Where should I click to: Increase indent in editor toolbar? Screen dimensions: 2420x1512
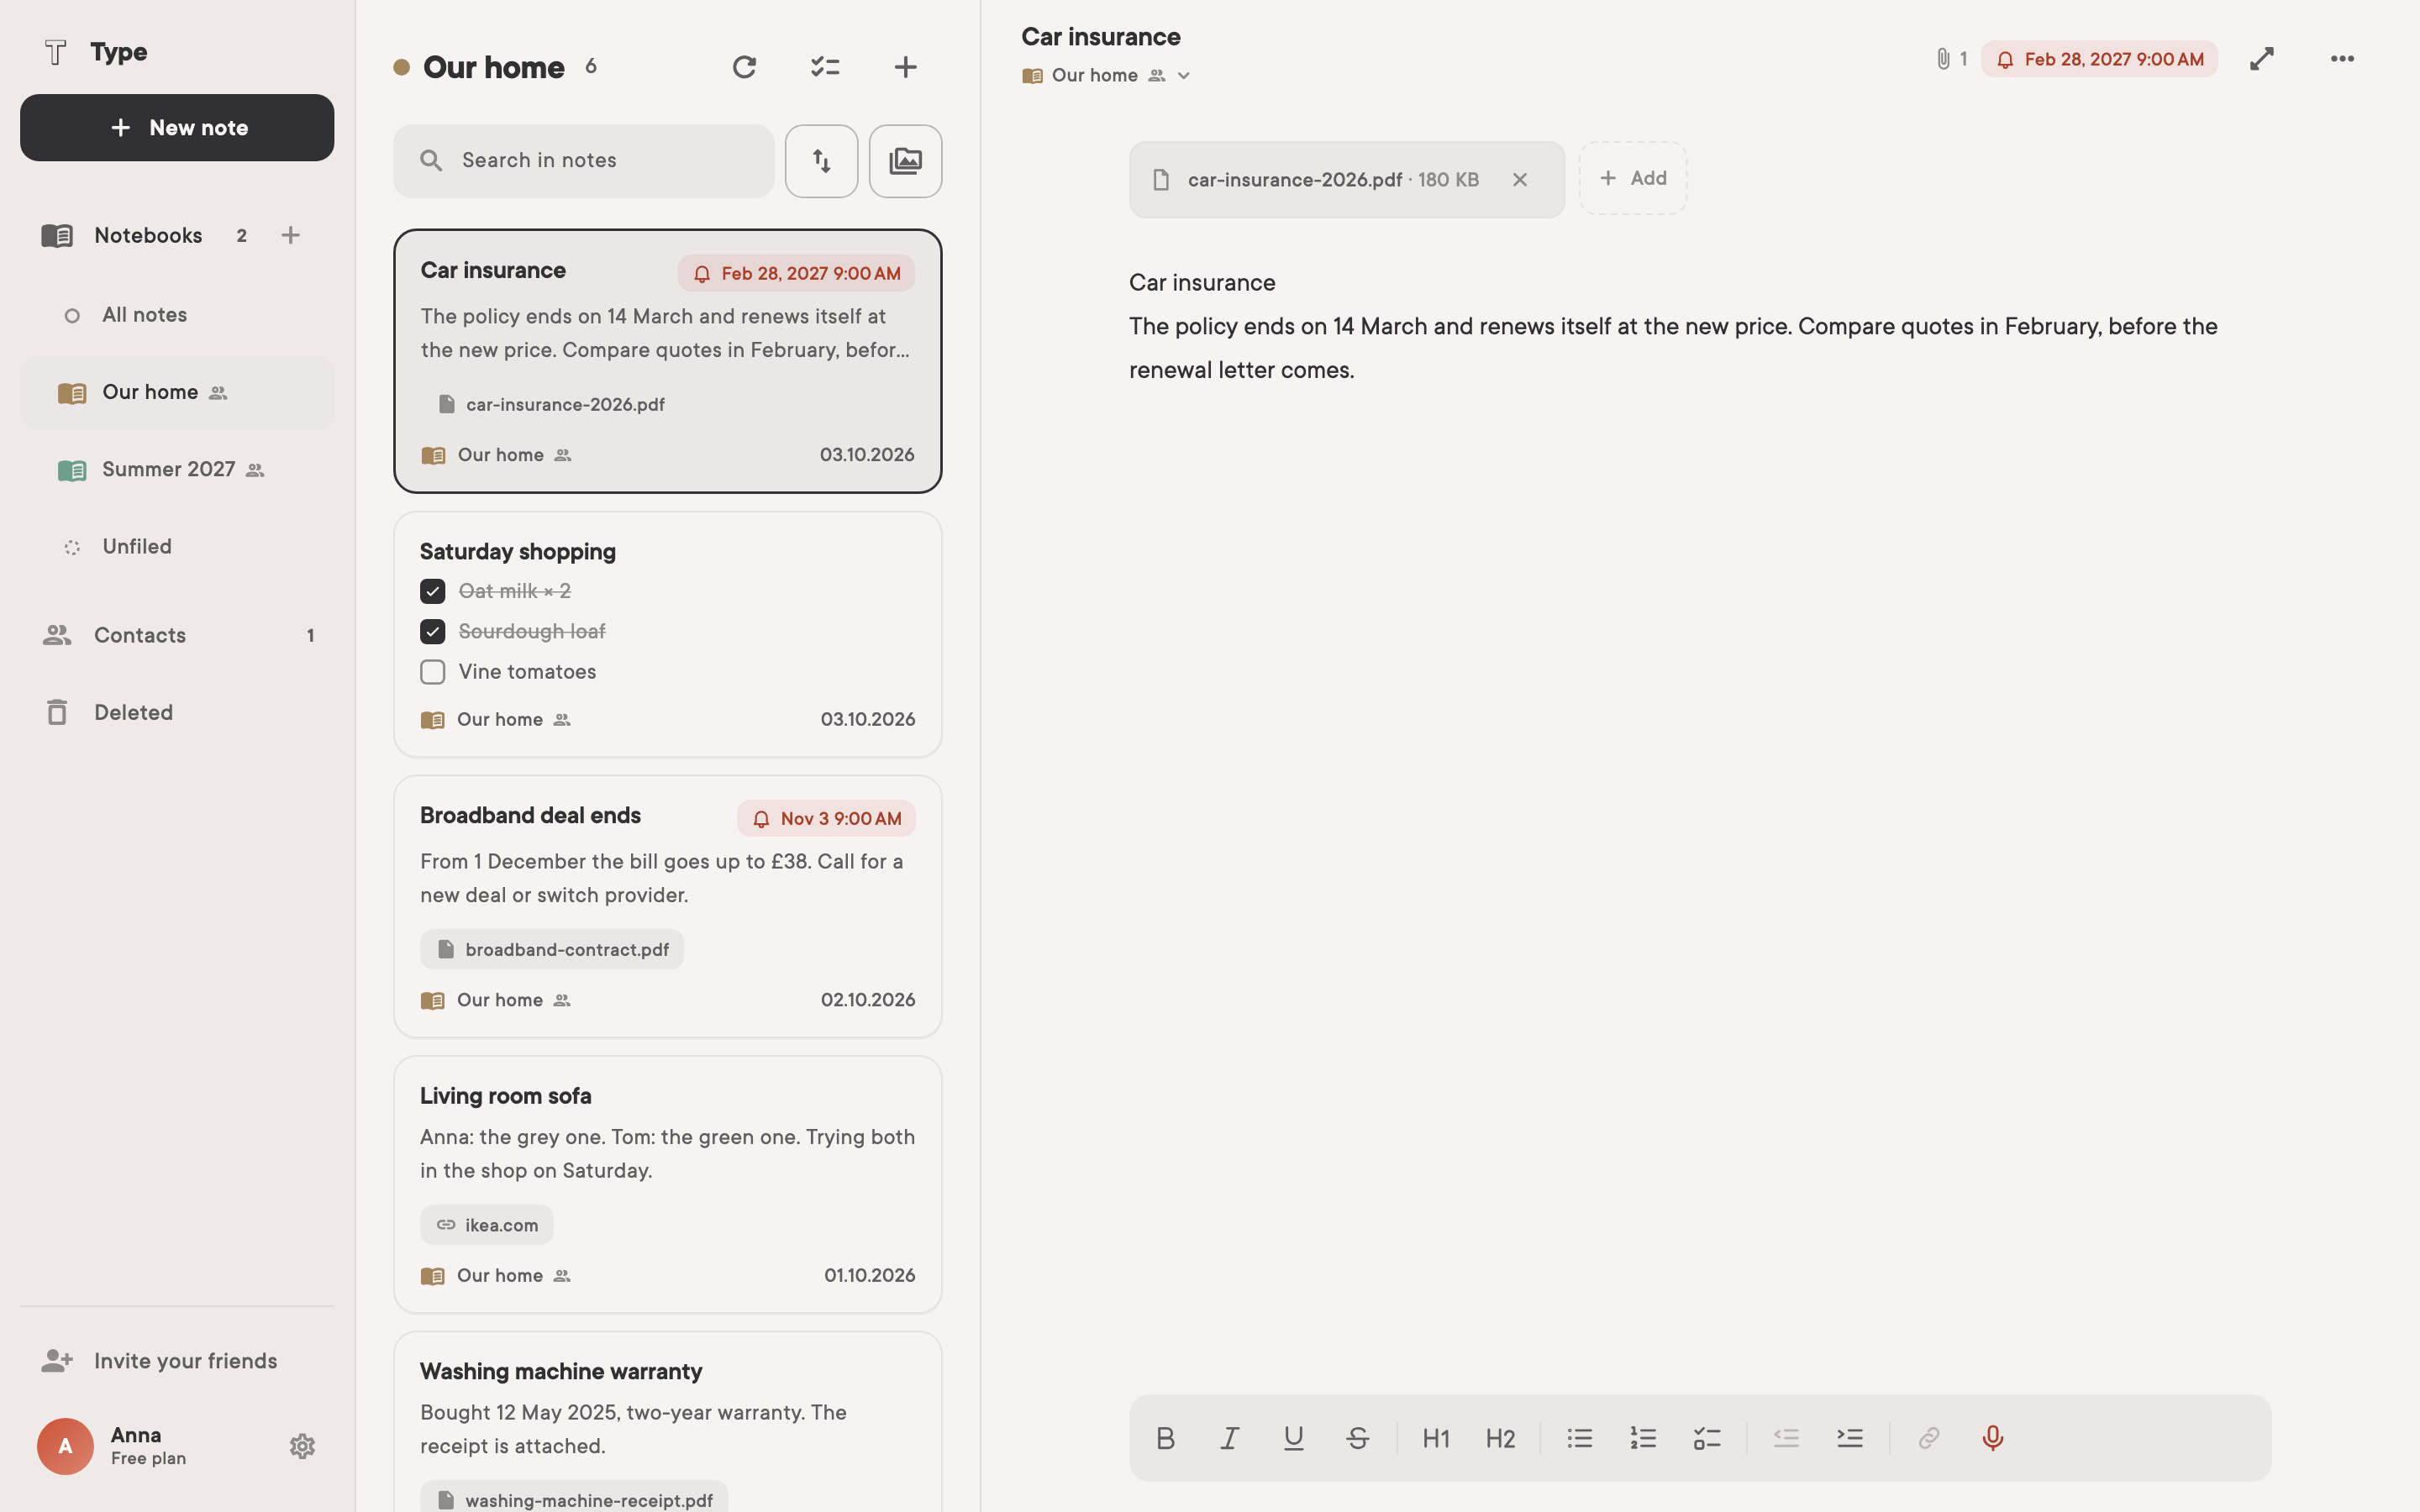[1850, 1438]
